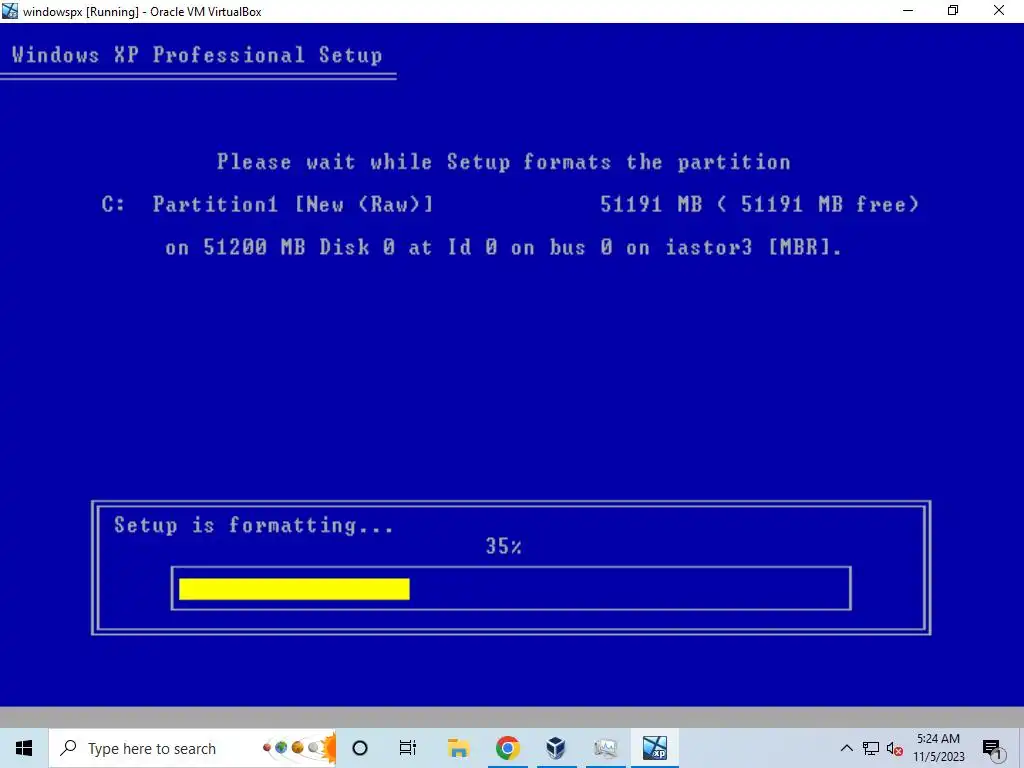Open the Windows Start menu
This screenshot has width=1024, height=768.
point(24,748)
